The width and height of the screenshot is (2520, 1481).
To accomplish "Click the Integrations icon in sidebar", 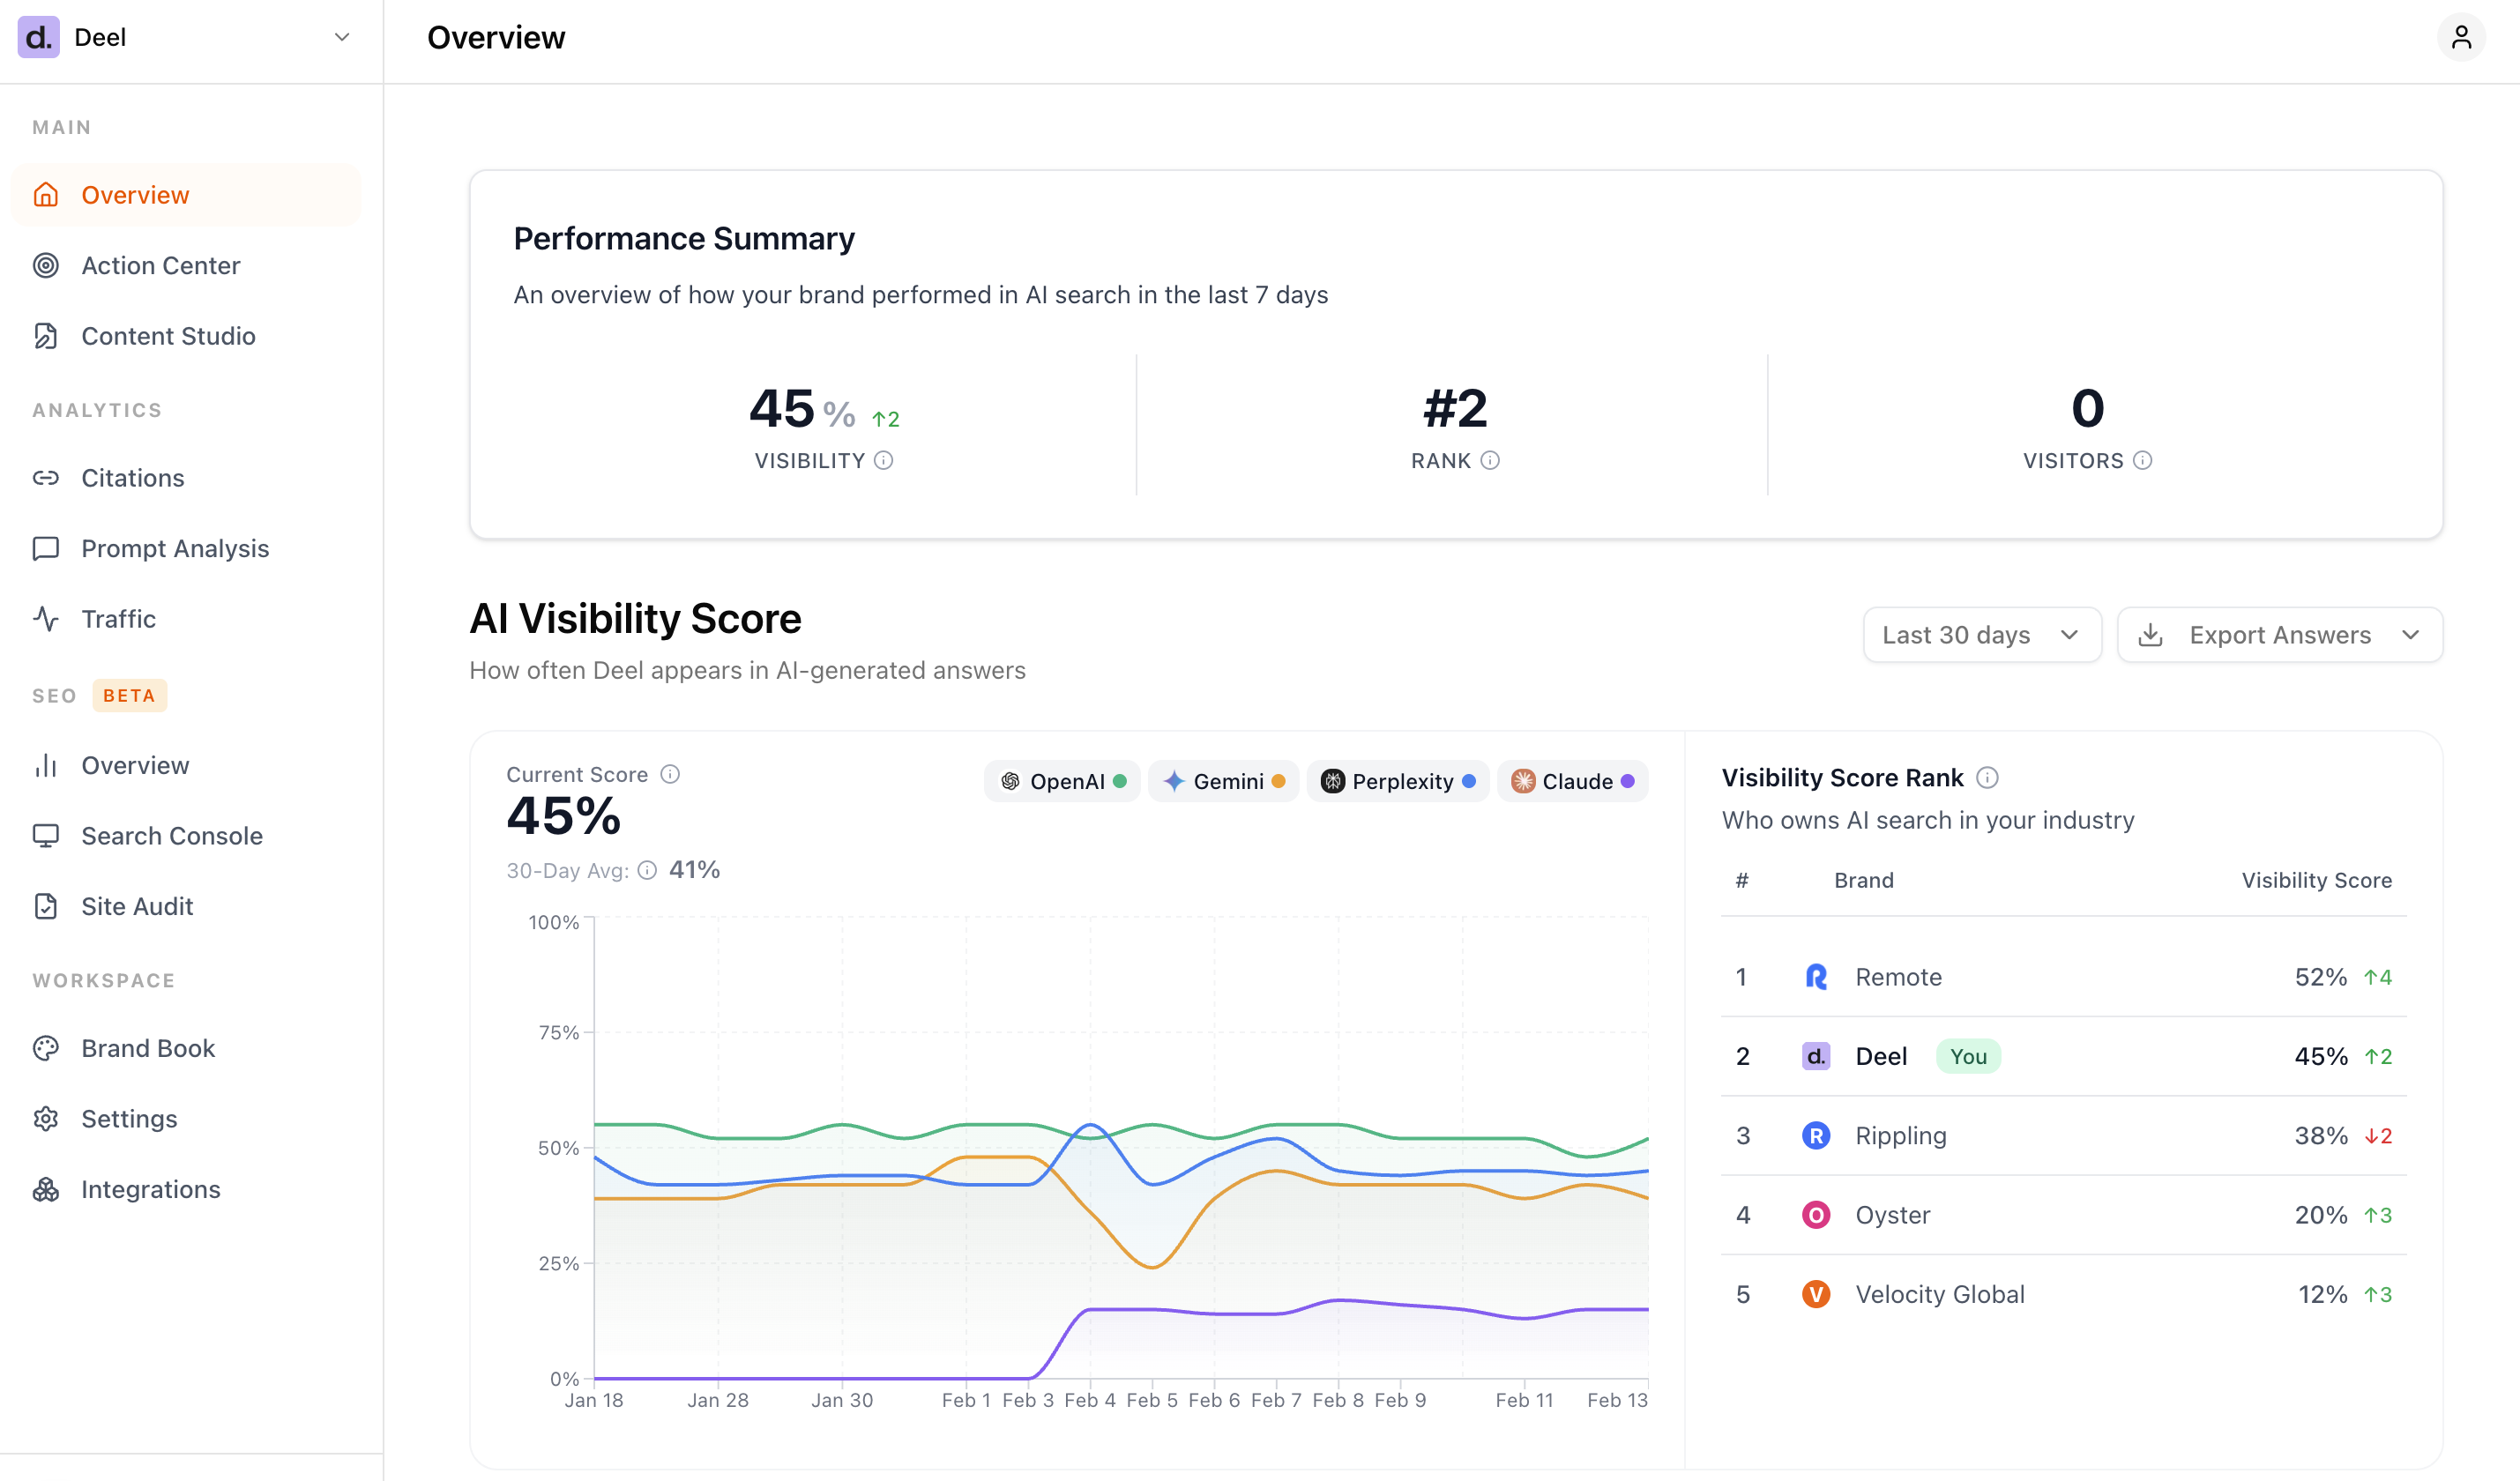I will [47, 1189].
